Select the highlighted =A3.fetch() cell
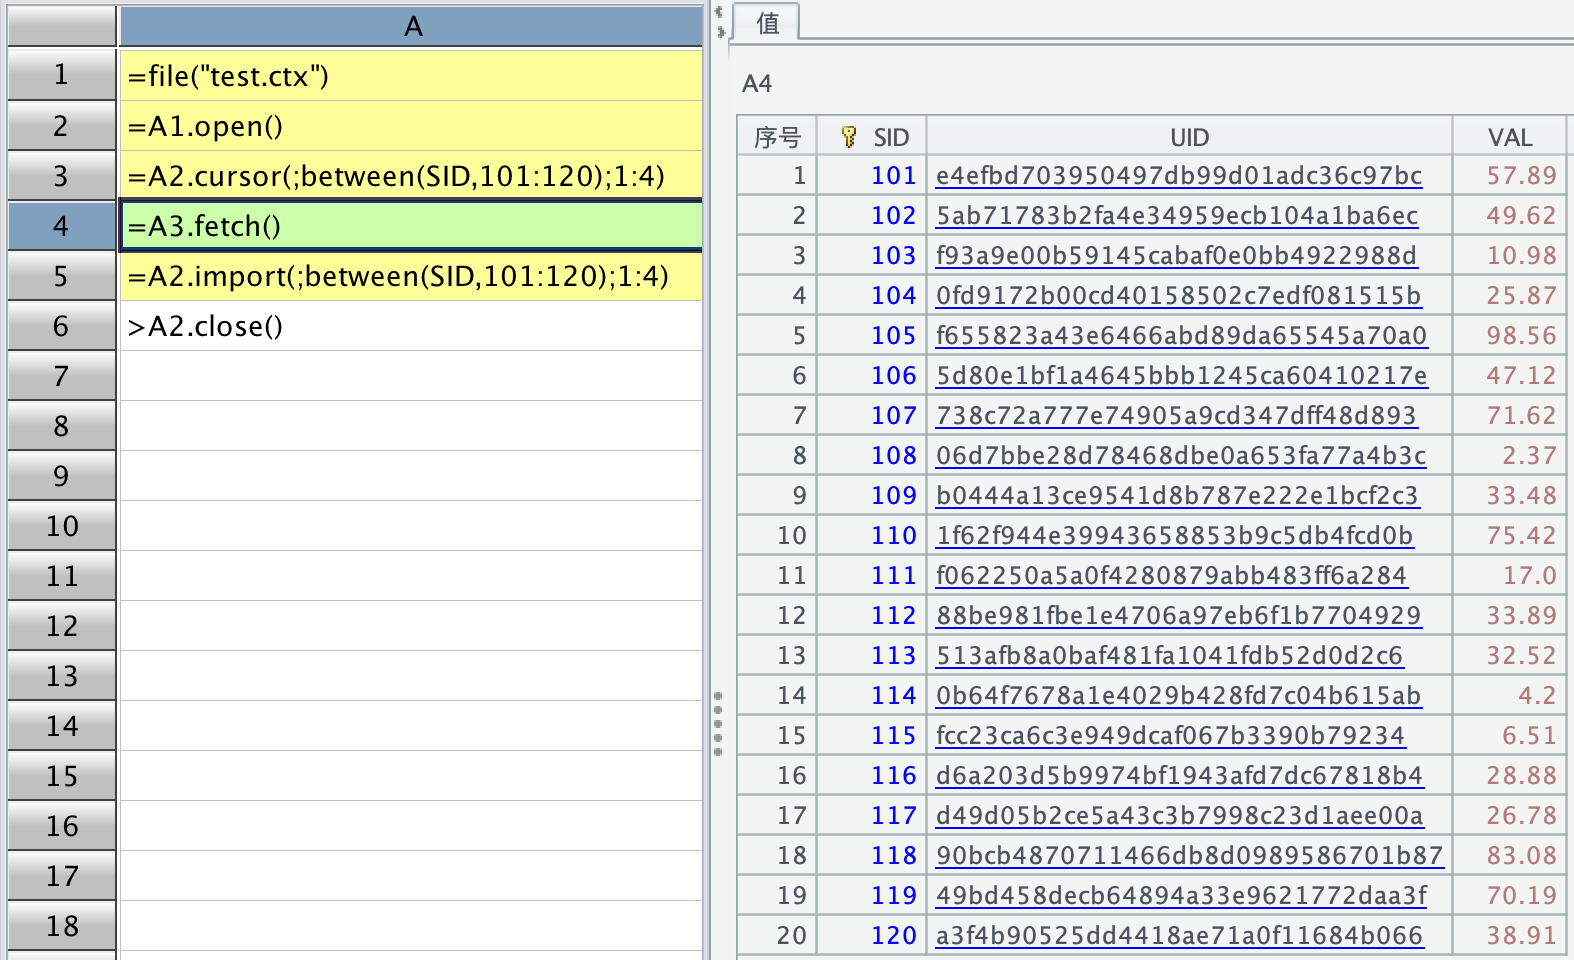This screenshot has width=1574, height=960. 410,226
